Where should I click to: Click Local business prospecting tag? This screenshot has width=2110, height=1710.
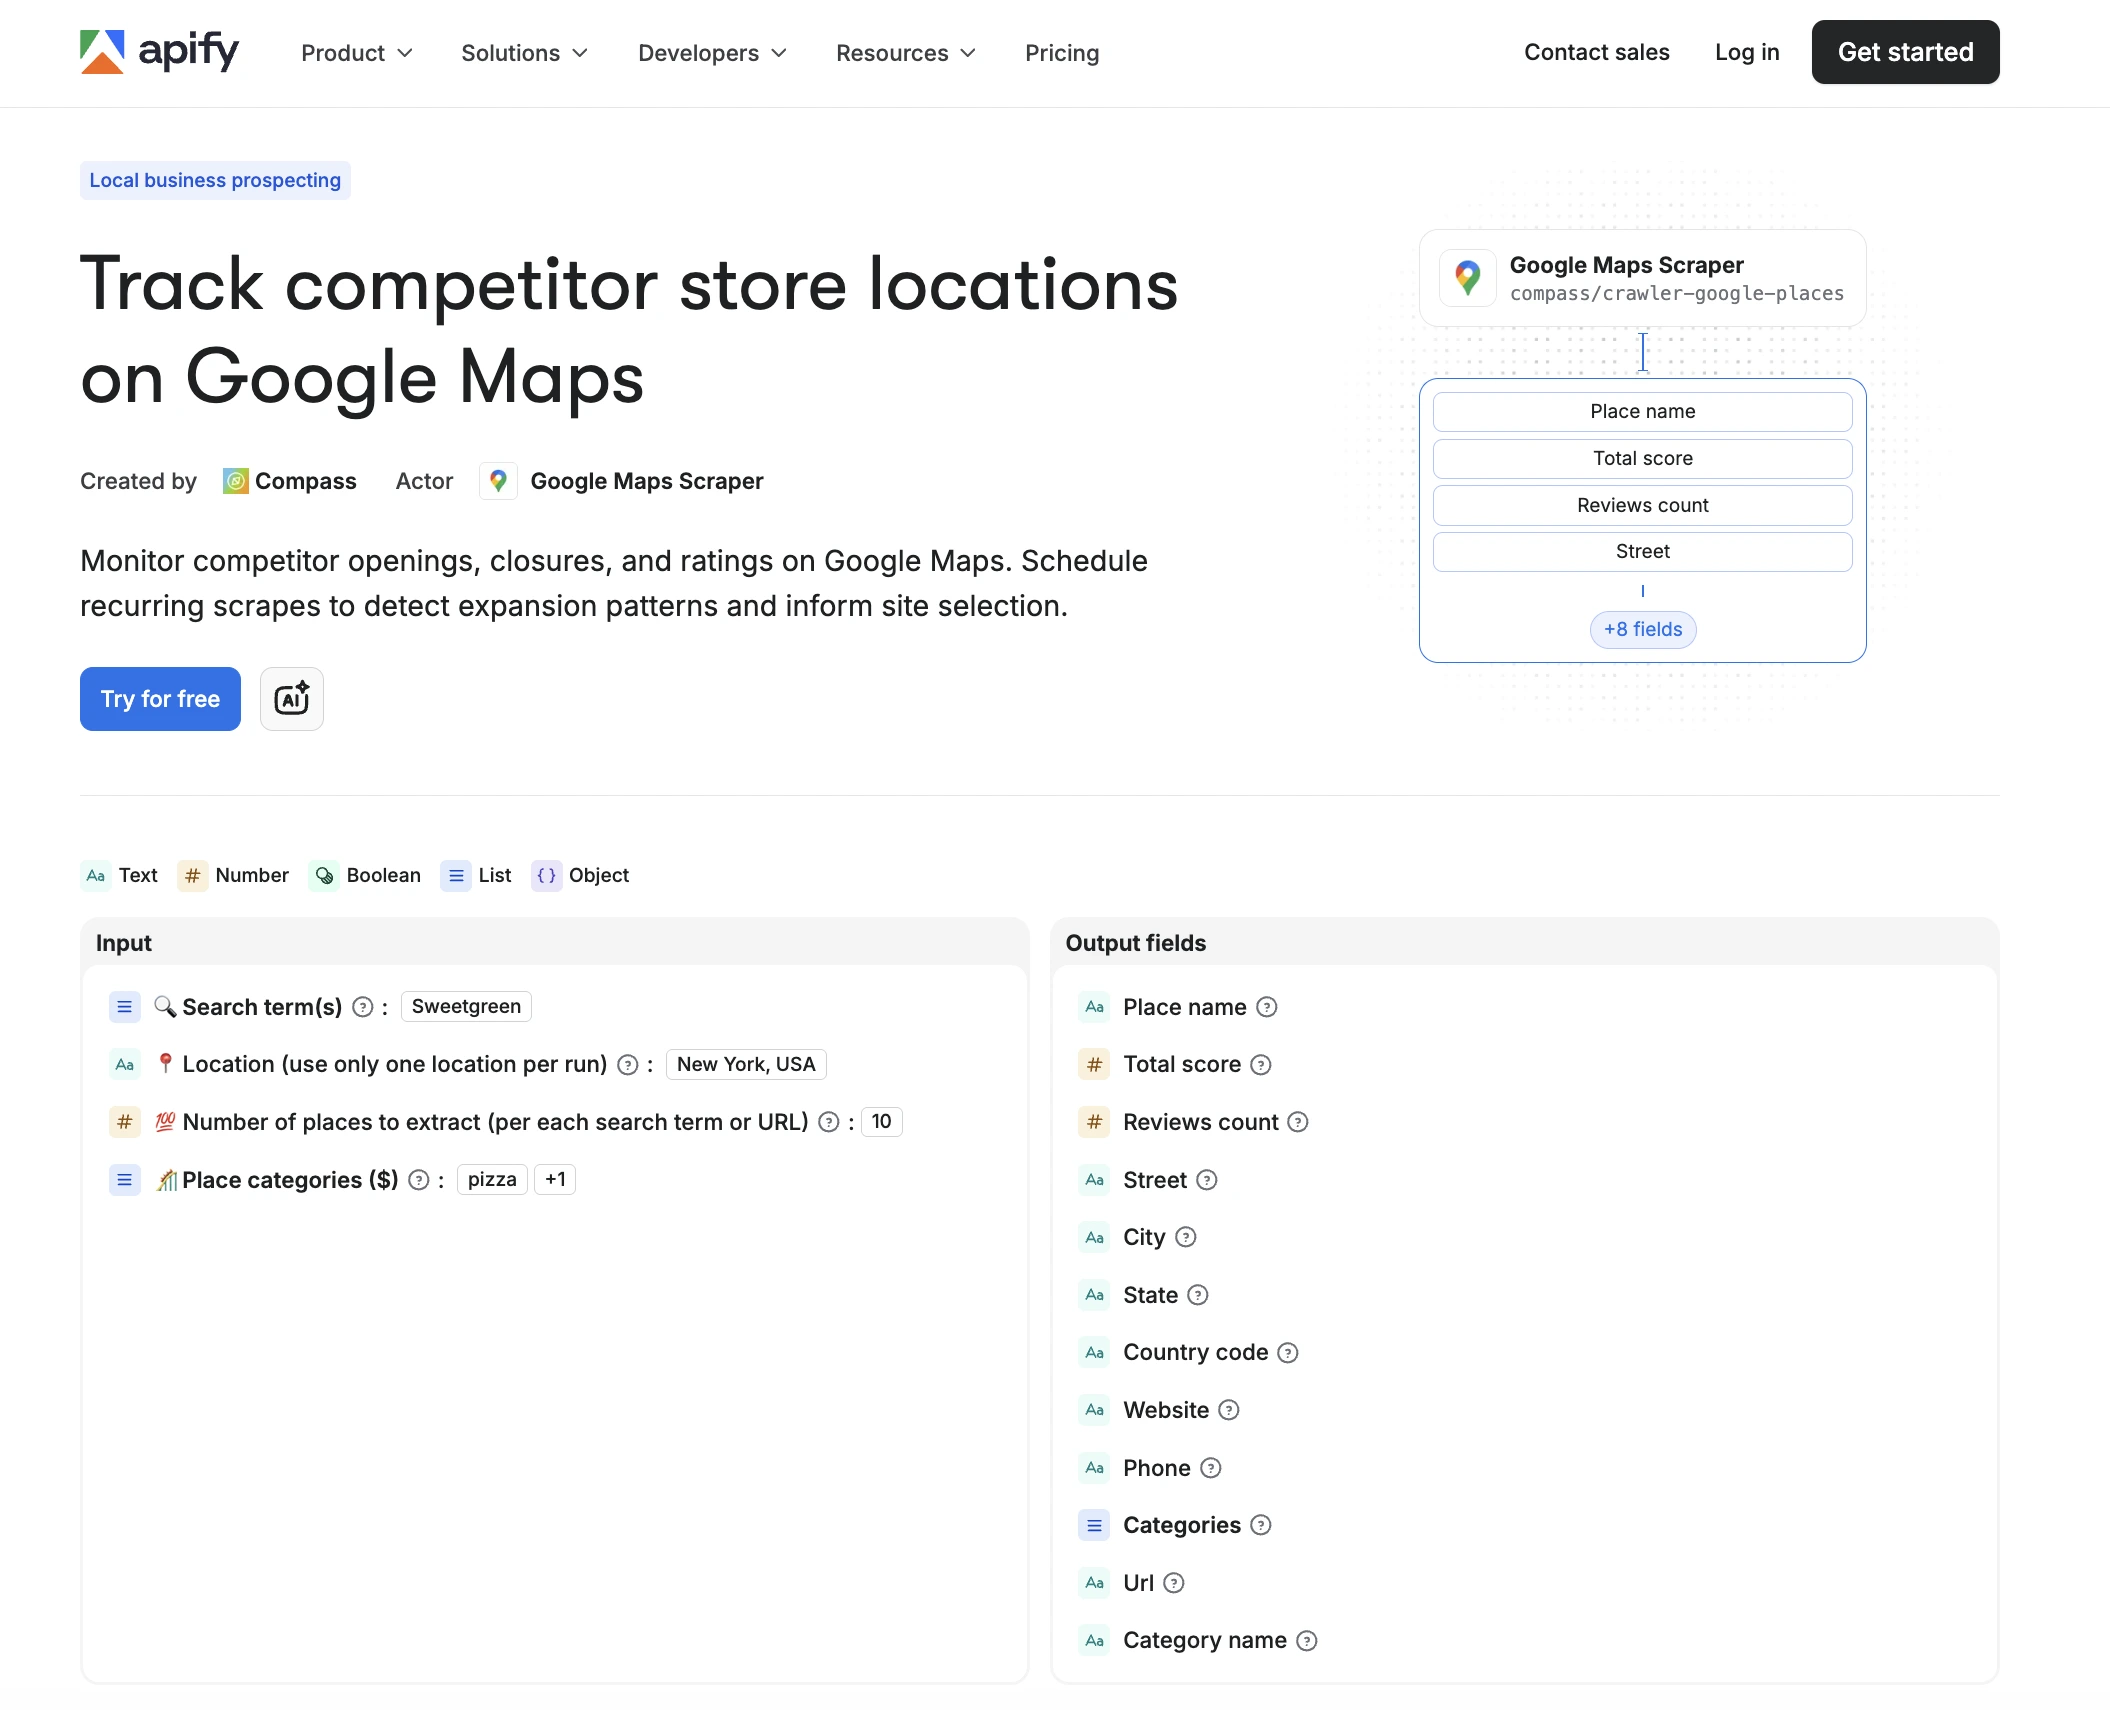215,180
